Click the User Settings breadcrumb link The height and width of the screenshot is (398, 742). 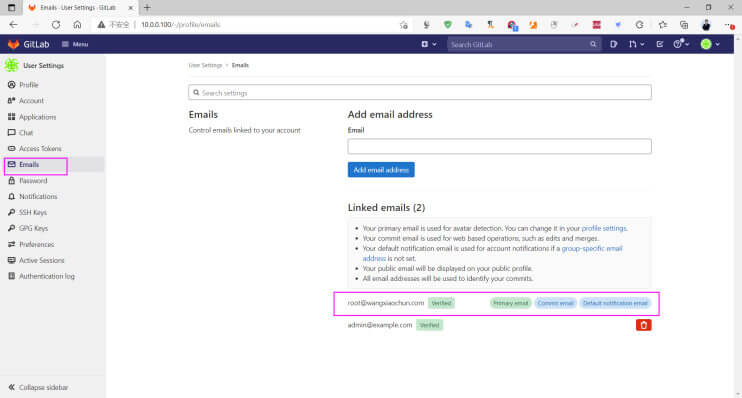pyautogui.click(x=205, y=65)
